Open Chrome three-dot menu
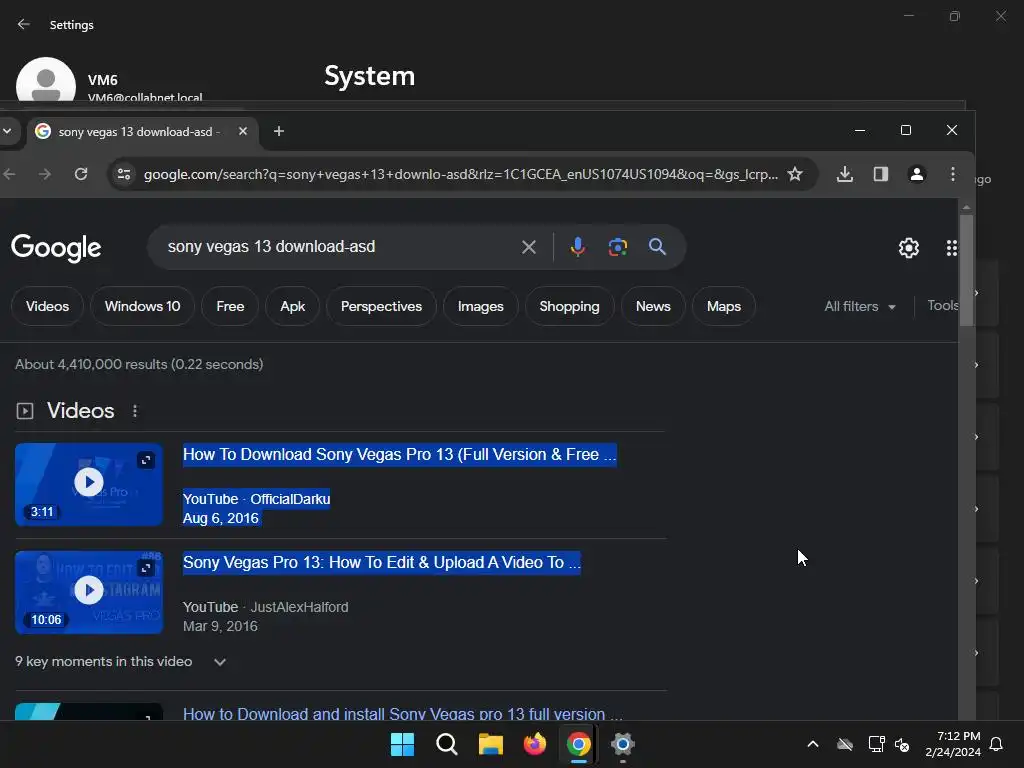 (953, 174)
